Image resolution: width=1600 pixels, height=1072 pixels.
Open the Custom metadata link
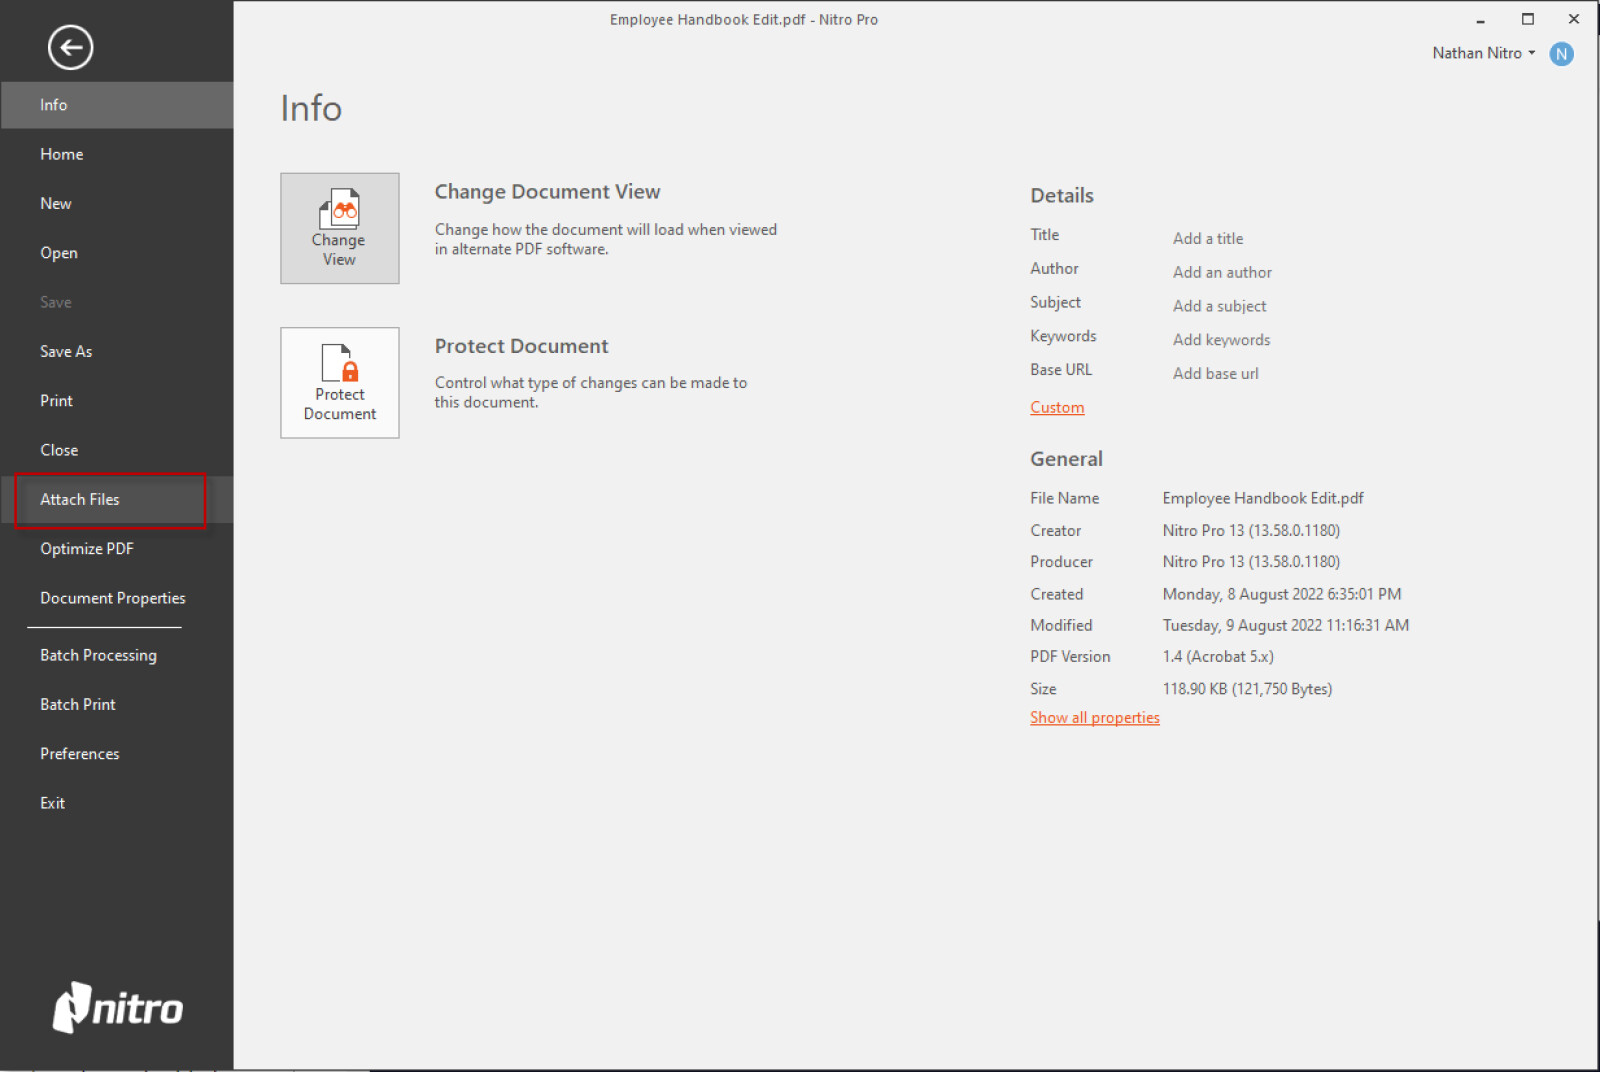click(1056, 407)
